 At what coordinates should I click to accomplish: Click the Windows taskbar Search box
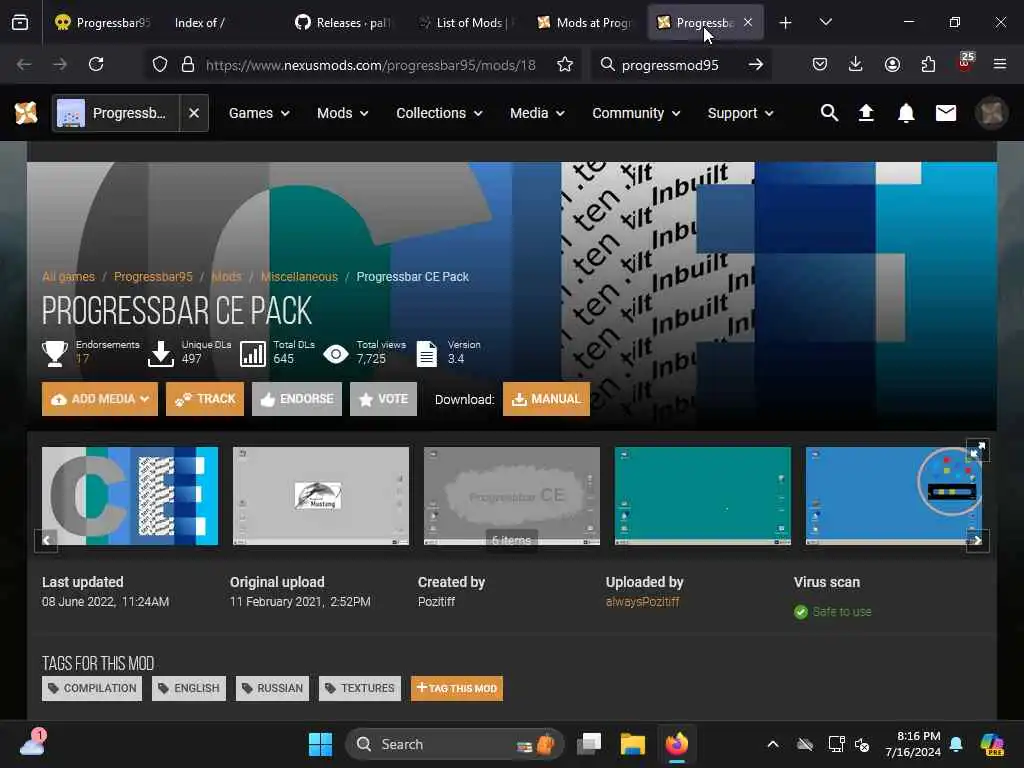454,744
